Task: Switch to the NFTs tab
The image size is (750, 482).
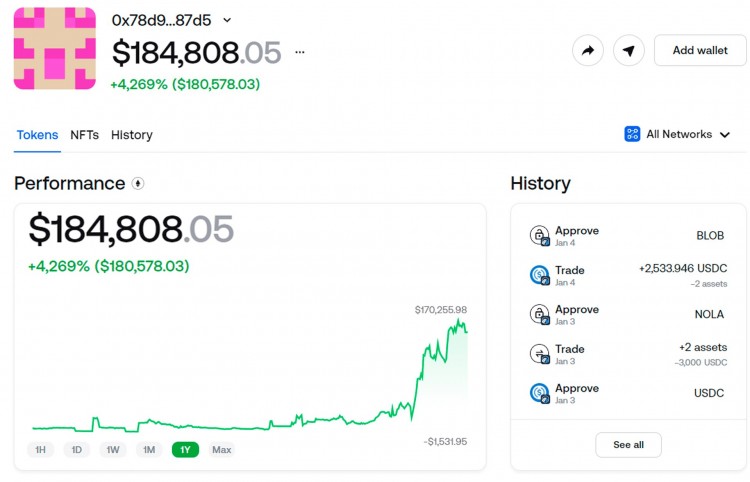Action: (84, 135)
